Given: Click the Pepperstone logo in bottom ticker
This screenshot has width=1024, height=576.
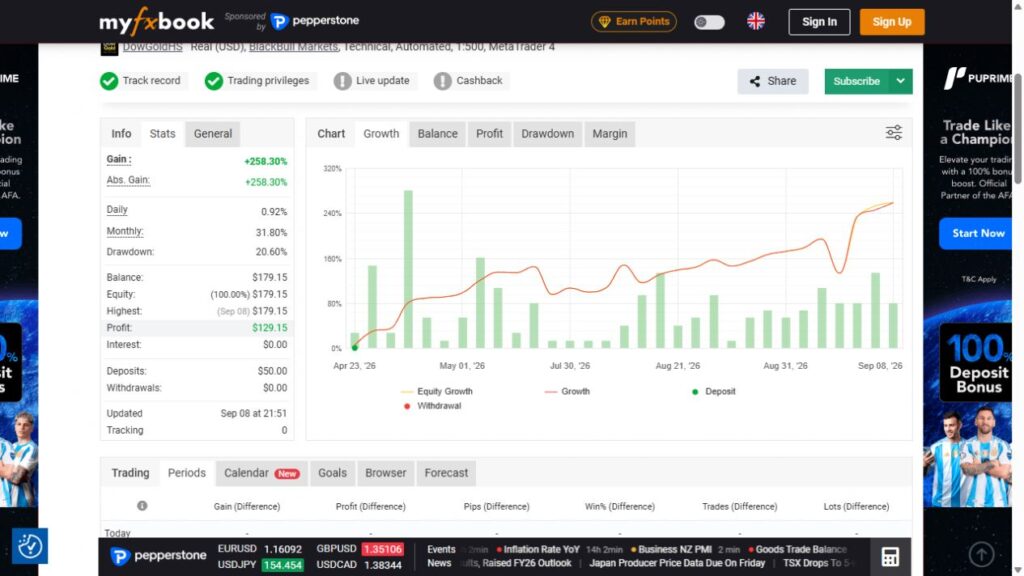Looking at the screenshot, I should coord(158,556).
